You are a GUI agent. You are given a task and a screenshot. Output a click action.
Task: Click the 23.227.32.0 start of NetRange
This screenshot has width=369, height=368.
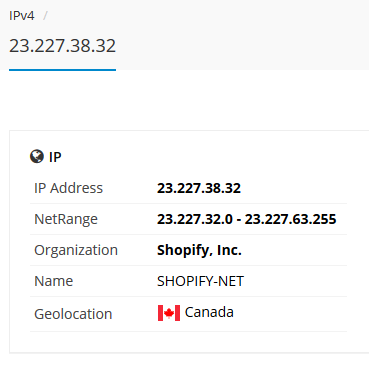click(x=195, y=219)
